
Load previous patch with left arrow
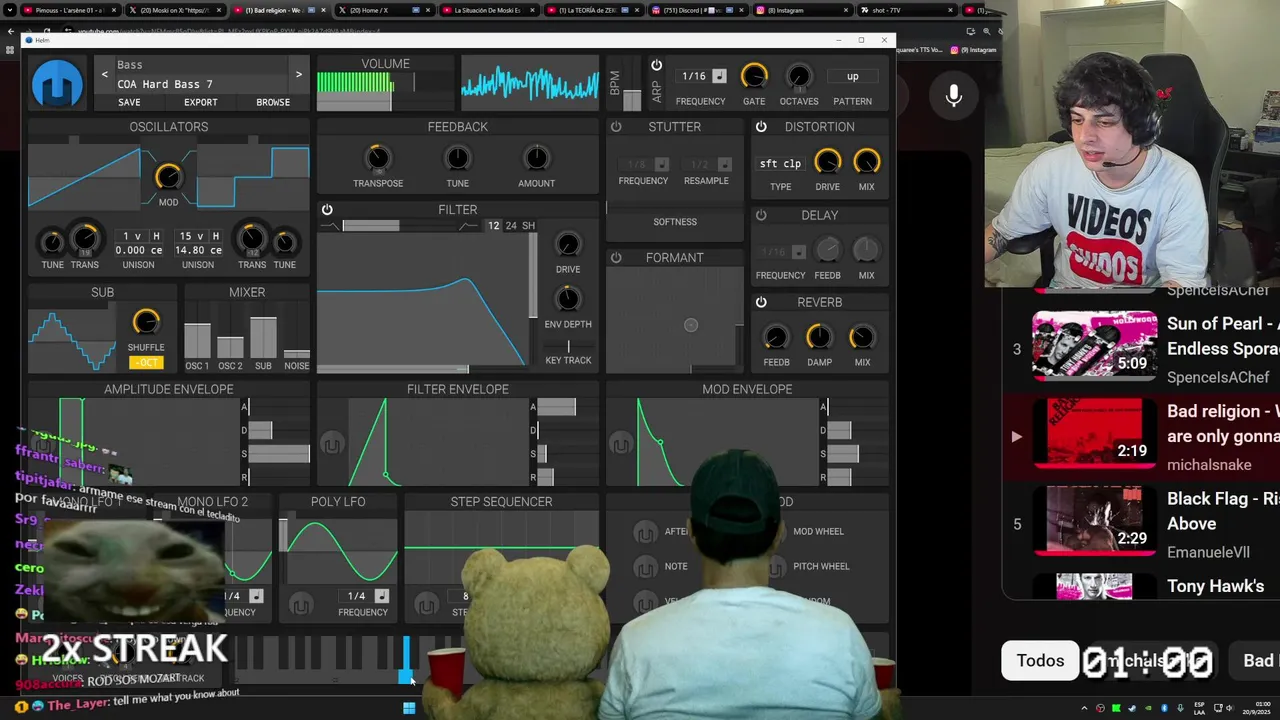(104, 75)
